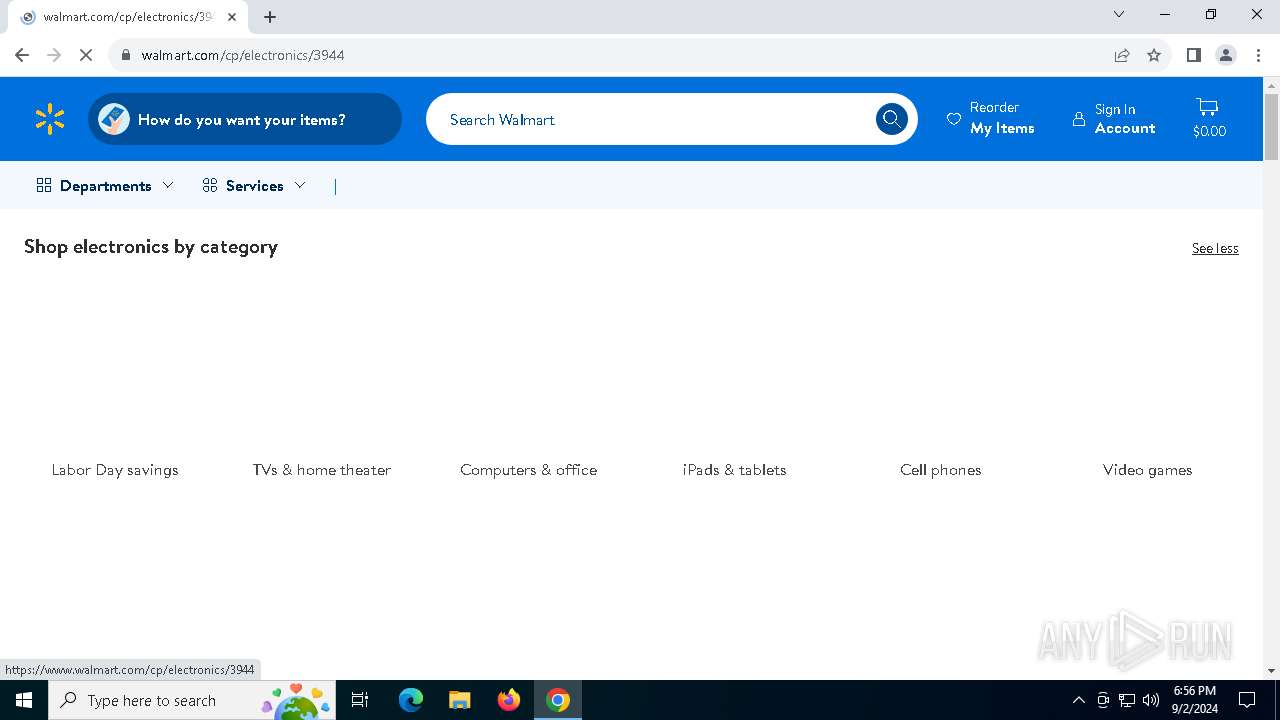Launch Firefox from taskbar
The image size is (1280, 720).
[509, 700]
